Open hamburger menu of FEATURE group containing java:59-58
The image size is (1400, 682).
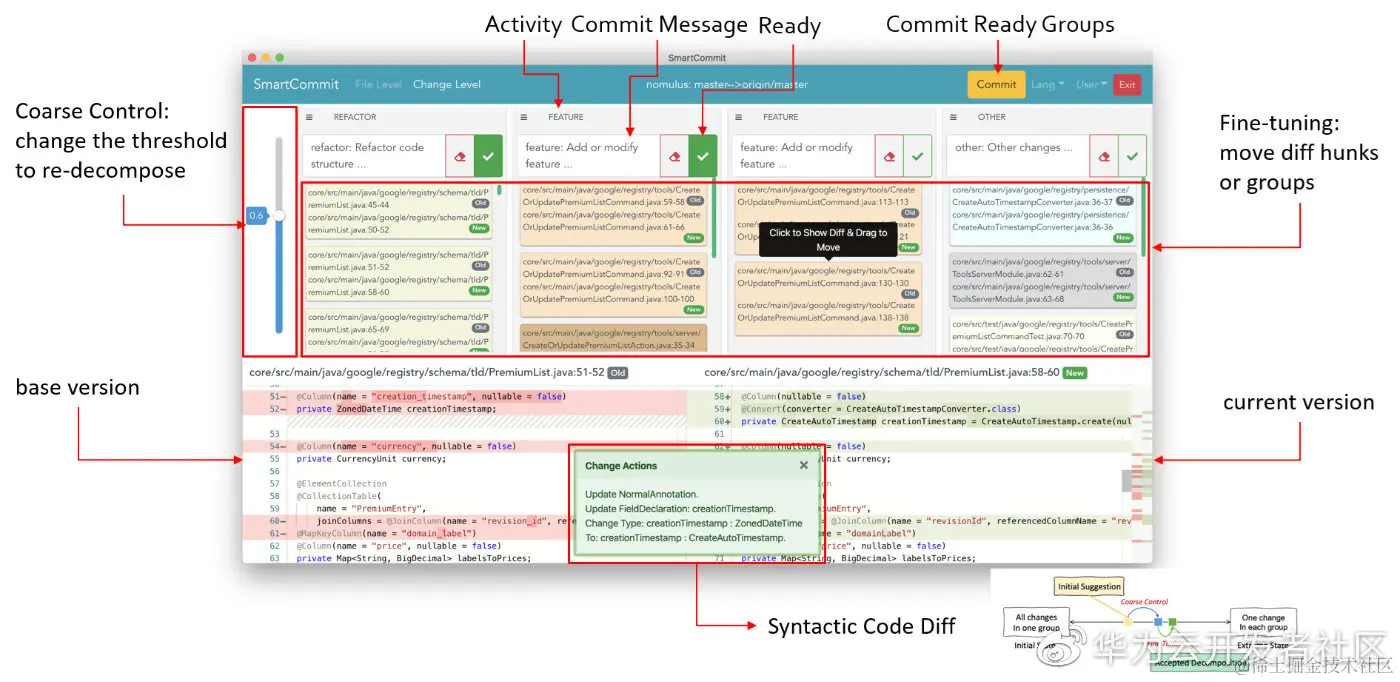tap(524, 117)
